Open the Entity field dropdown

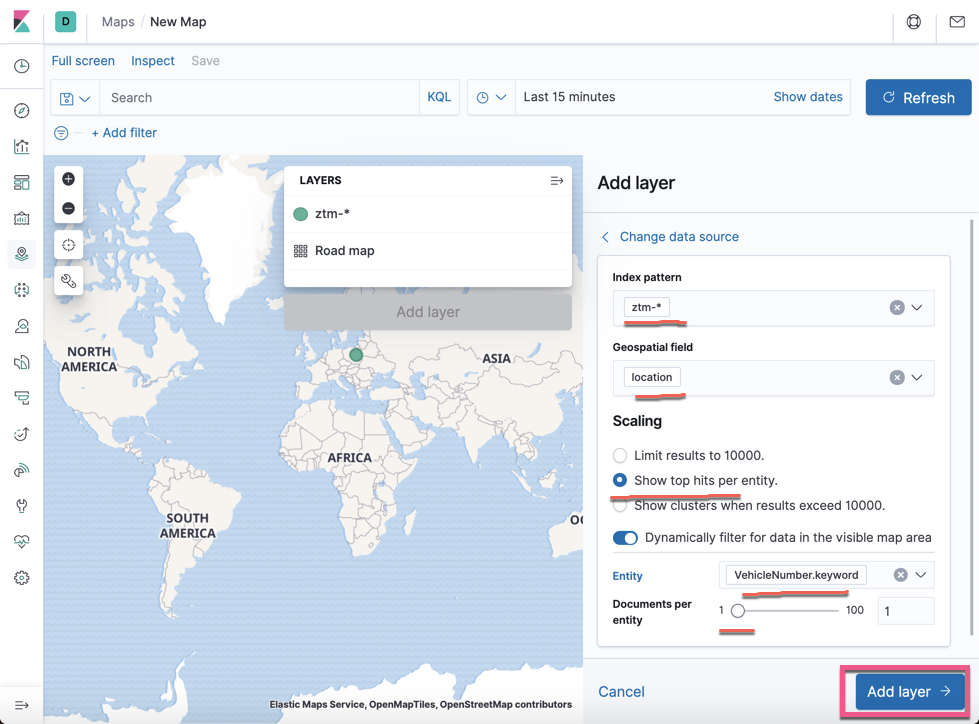(921, 575)
